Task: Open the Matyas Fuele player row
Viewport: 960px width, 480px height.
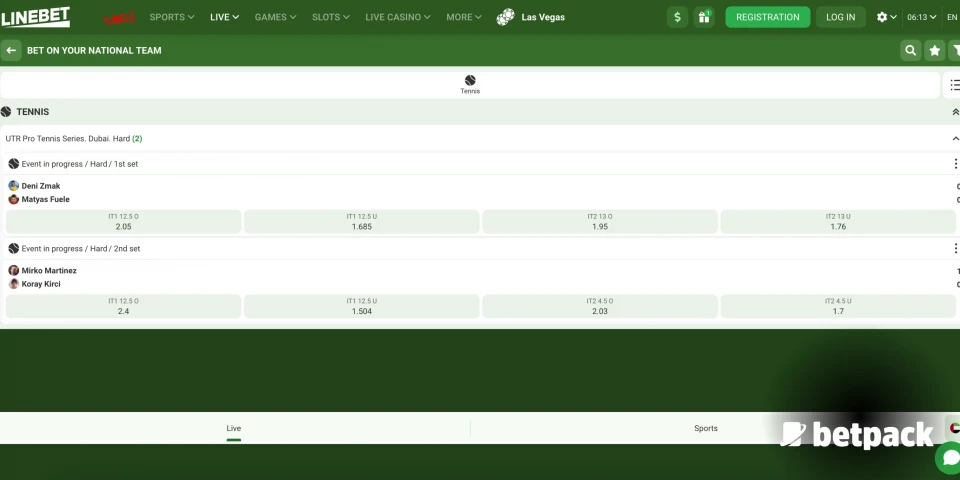Action: click(x=39, y=199)
